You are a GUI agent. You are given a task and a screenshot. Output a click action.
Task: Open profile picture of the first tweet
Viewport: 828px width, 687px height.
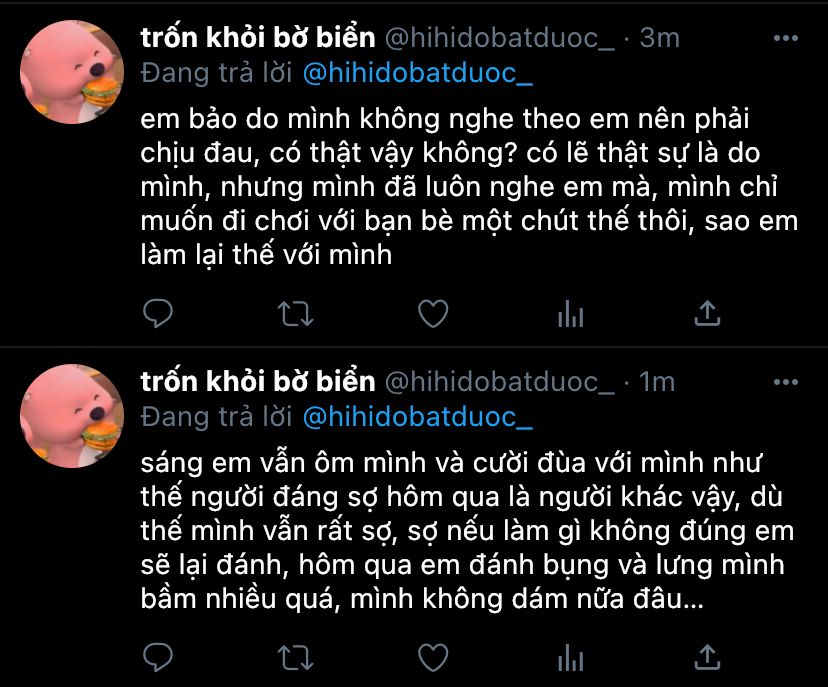pyautogui.click(x=72, y=72)
